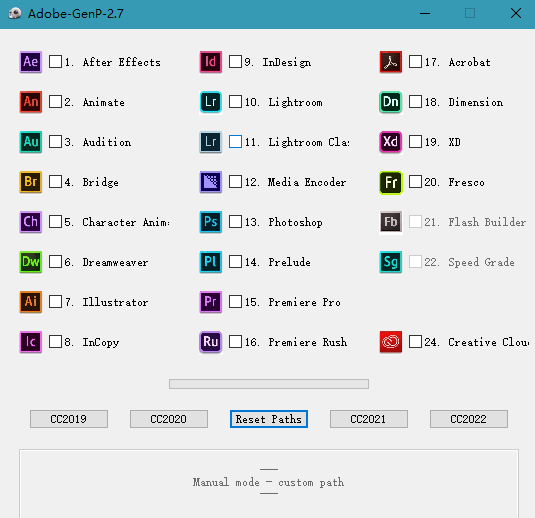
Task: Click the Reset Paths button
Action: tap(269, 419)
